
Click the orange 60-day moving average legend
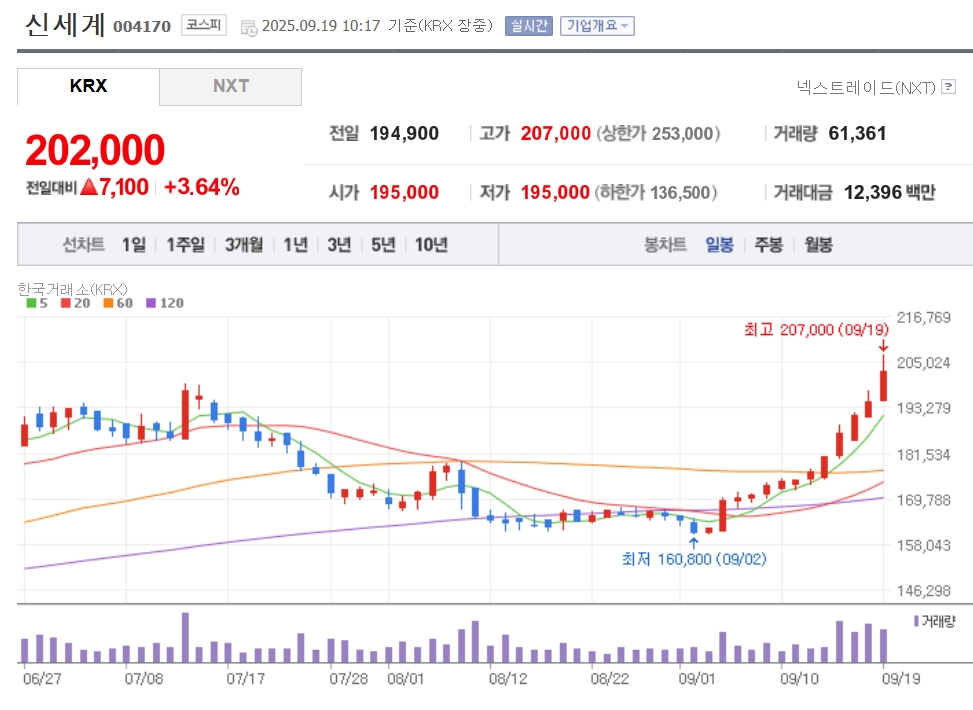pyautogui.click(x=118, y=303)
